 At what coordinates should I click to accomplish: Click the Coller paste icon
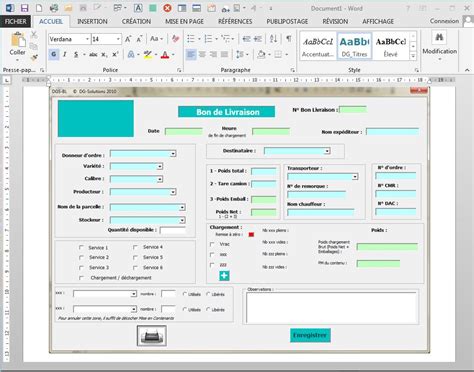[18, 41]
